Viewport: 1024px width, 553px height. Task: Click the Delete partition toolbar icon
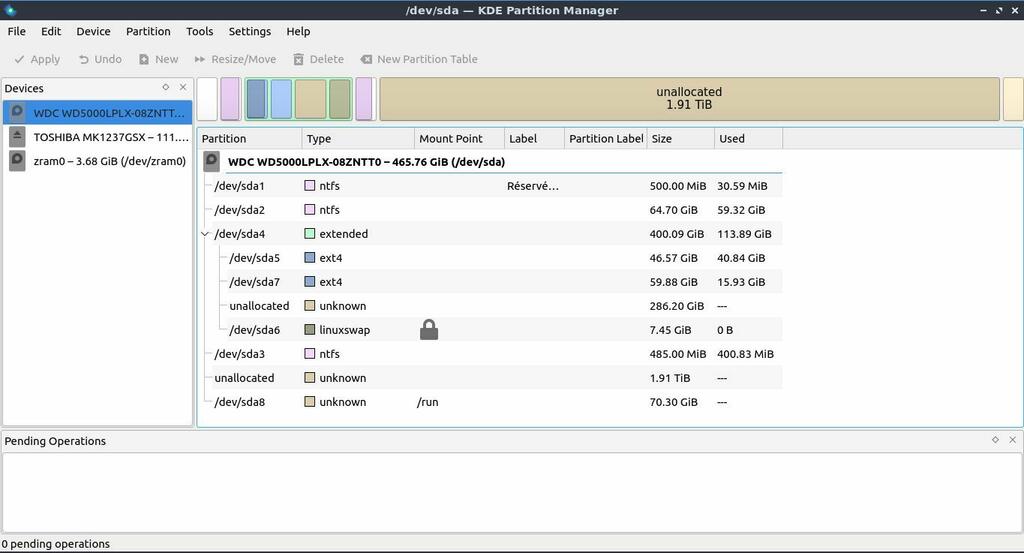[298, 59]
